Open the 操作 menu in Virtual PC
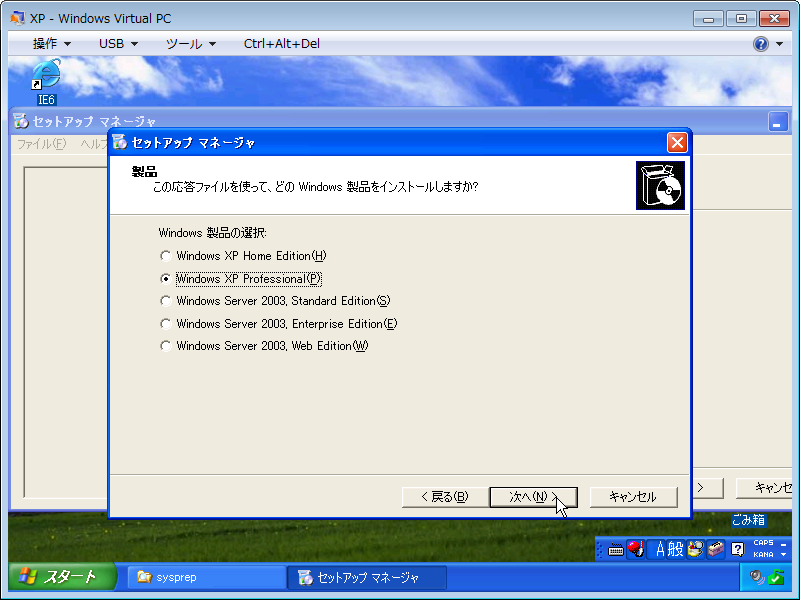The width and height of the screenshot is (800, 600). click(51, 44)
